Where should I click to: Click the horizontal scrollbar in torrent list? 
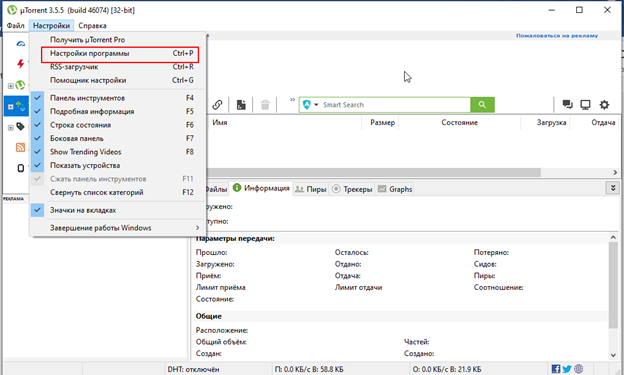click(373, 172)
